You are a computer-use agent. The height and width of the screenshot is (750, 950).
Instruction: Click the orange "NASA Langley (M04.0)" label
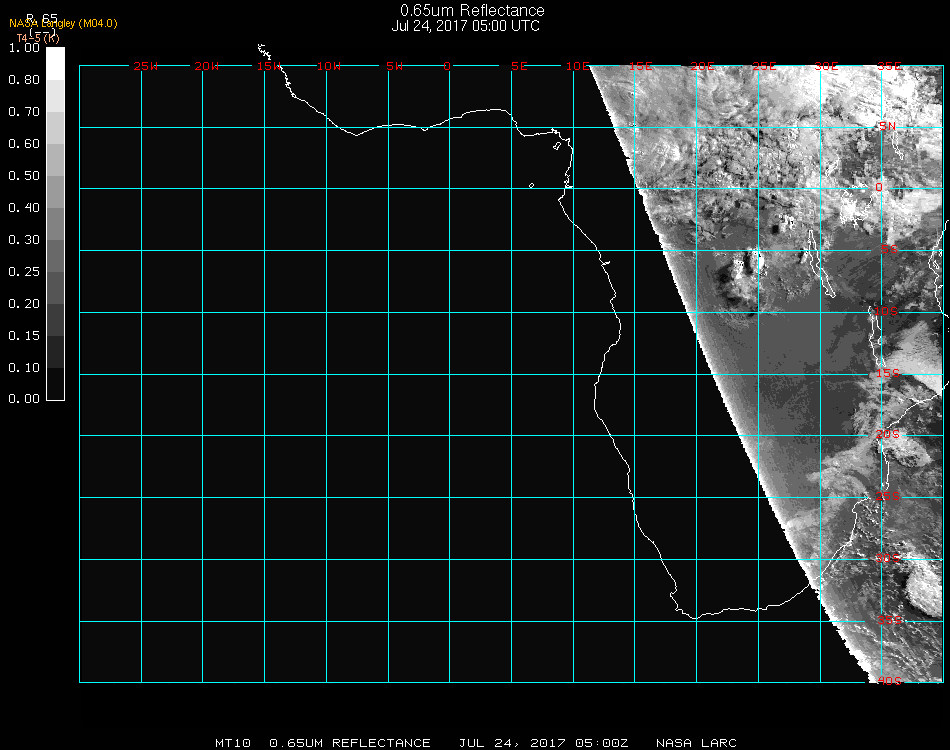tap(63, 23)
